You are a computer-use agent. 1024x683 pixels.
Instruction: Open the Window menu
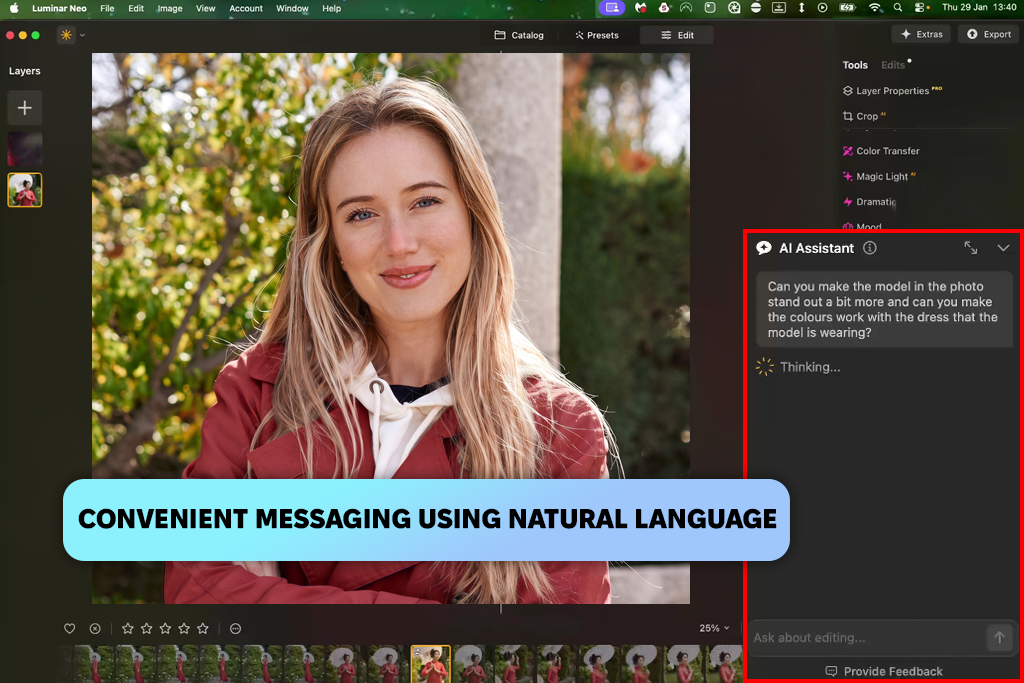(x=292, y=8)
